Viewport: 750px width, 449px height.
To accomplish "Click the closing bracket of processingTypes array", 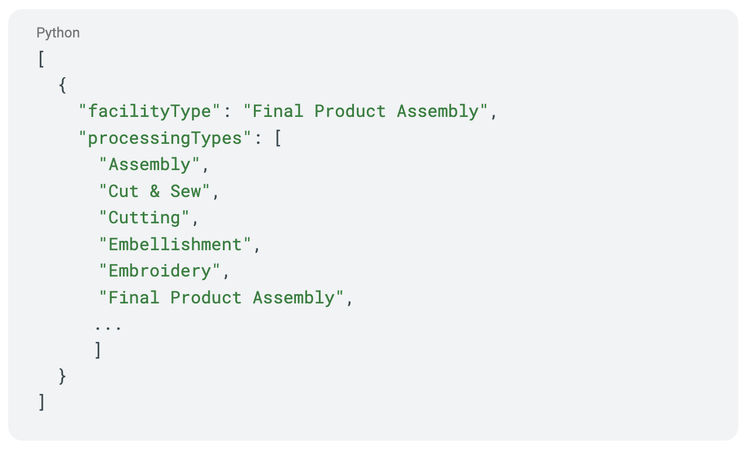I will point(98,350).
